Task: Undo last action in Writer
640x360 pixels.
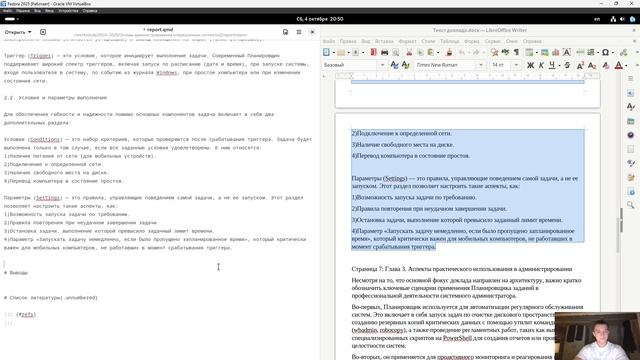Action: (462, 52)
